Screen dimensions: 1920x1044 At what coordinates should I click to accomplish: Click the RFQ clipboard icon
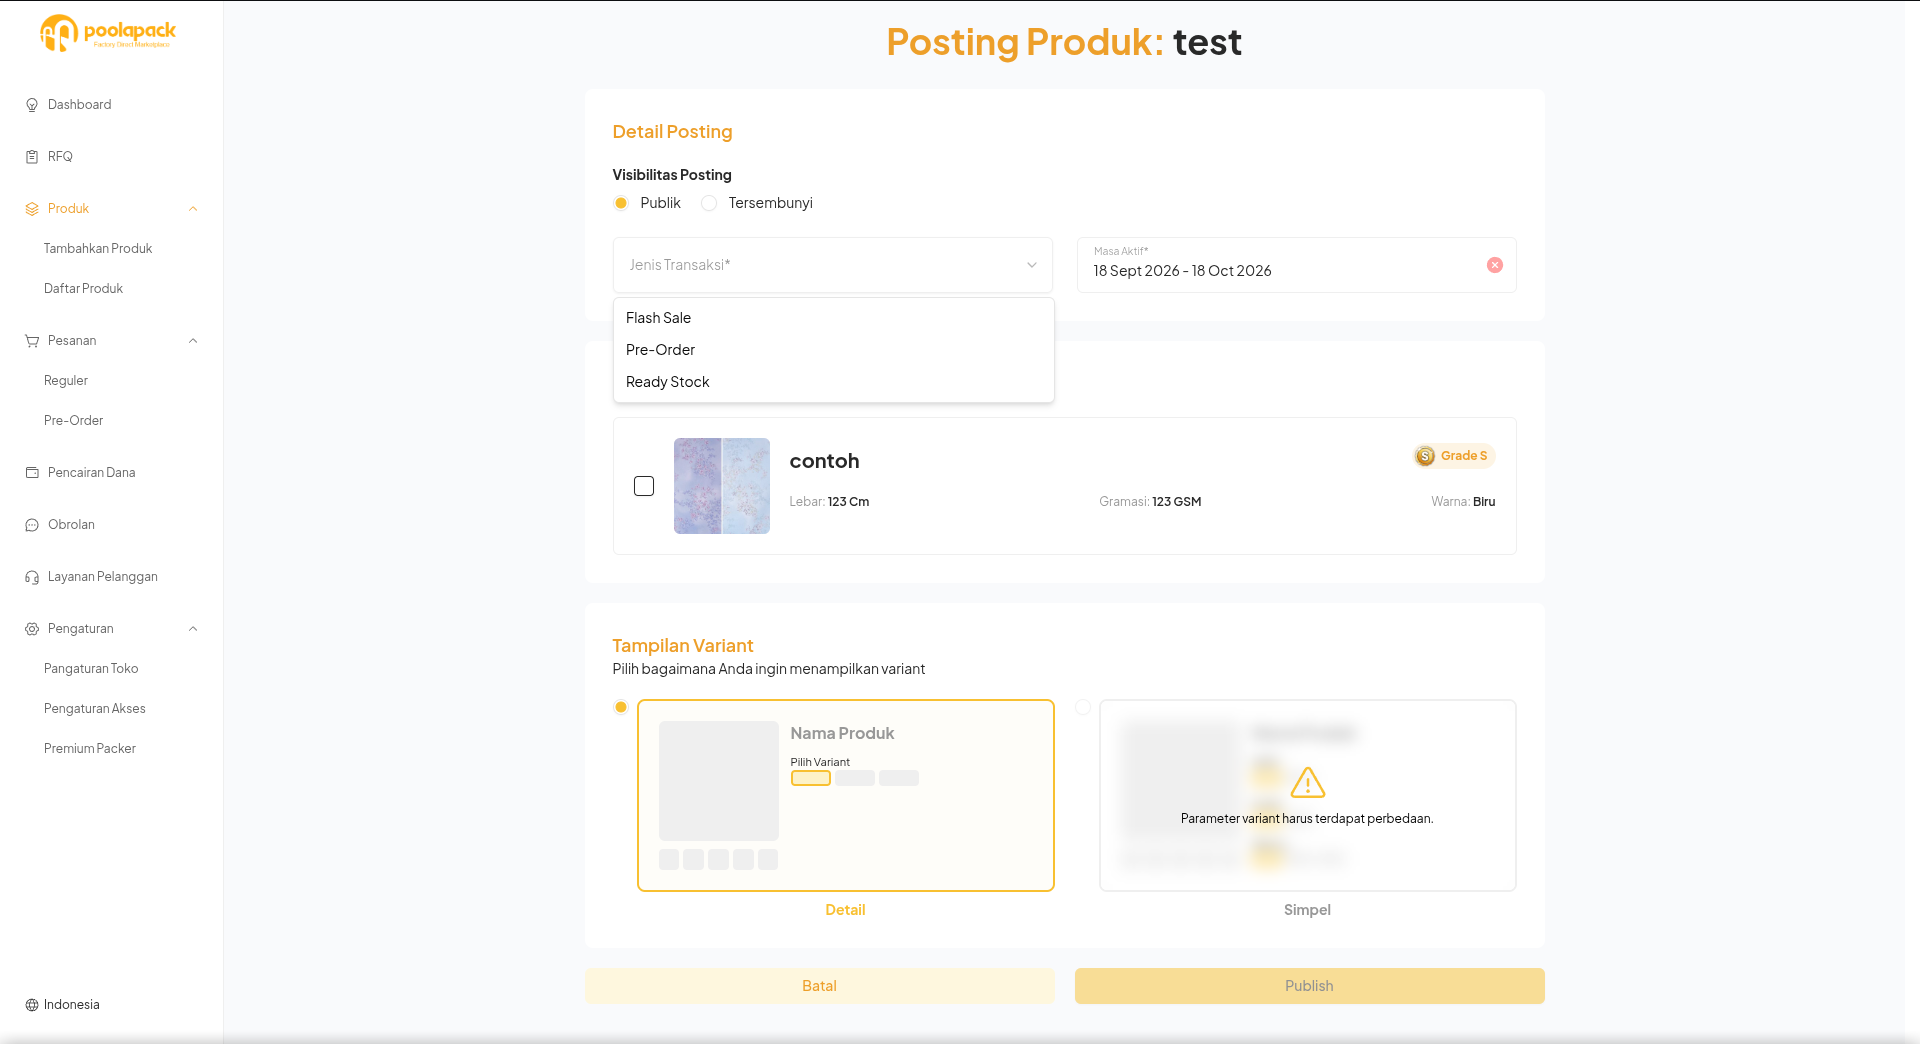32,157
